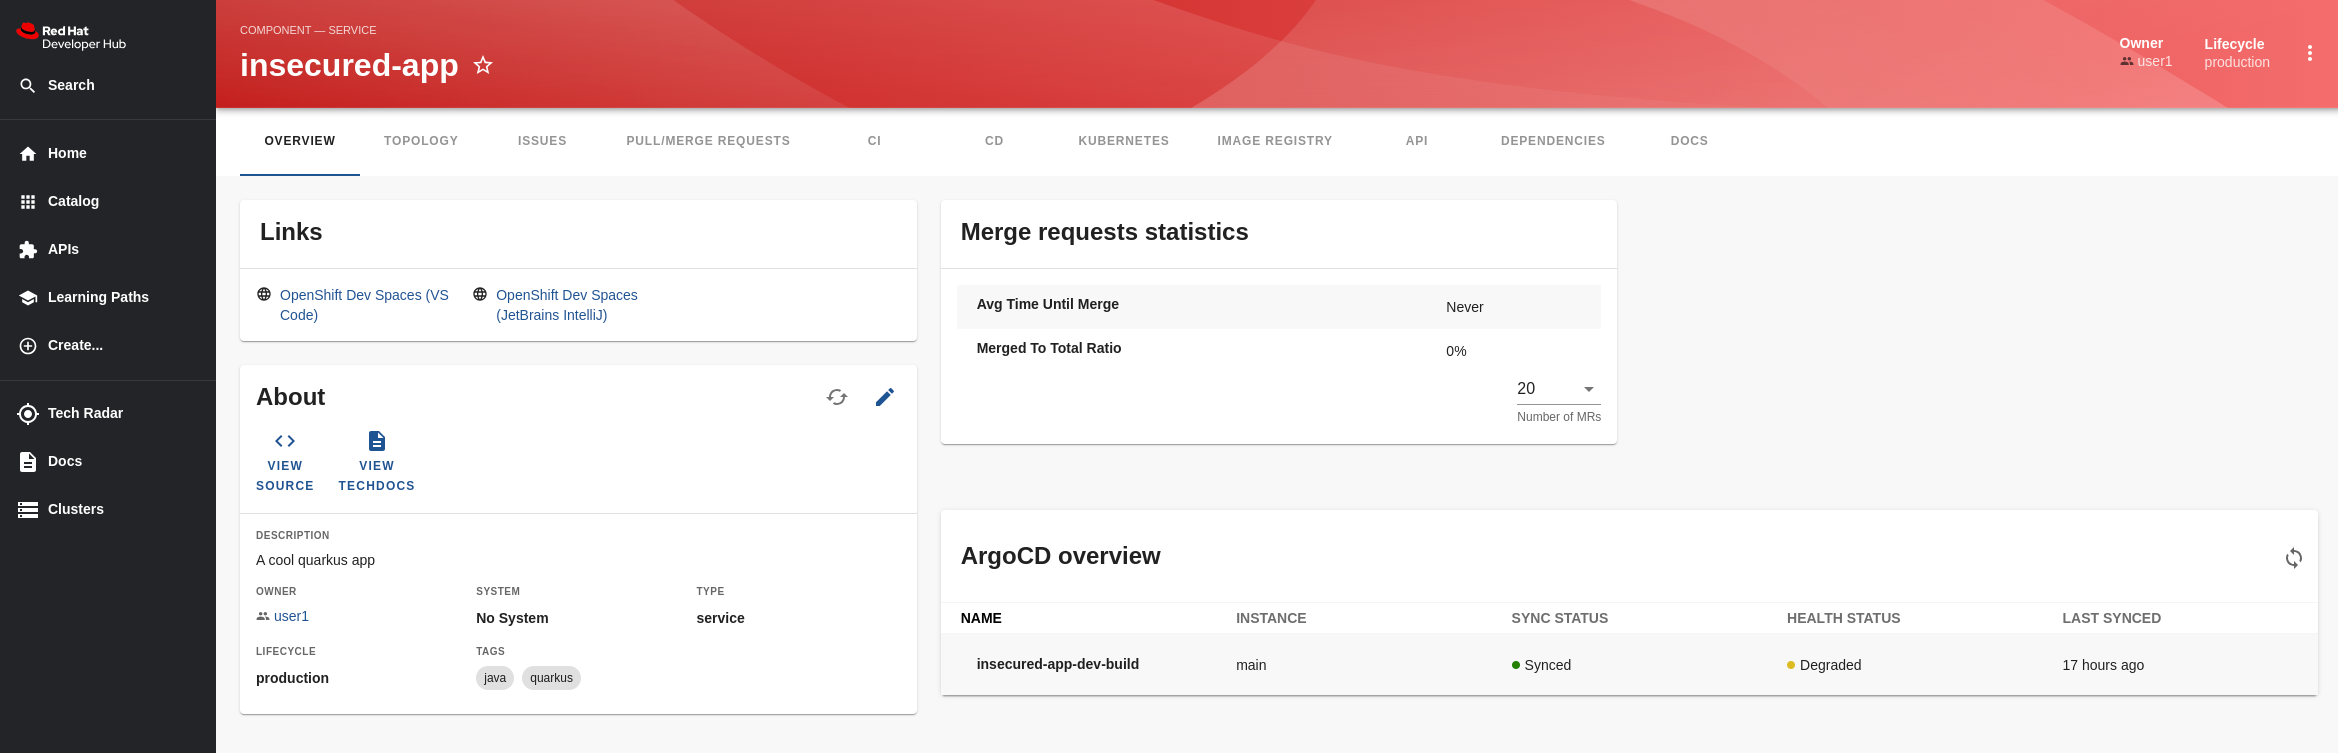The image size is (2338, 753).
Task: Click the Clusters storage icon
Action: 28,510
